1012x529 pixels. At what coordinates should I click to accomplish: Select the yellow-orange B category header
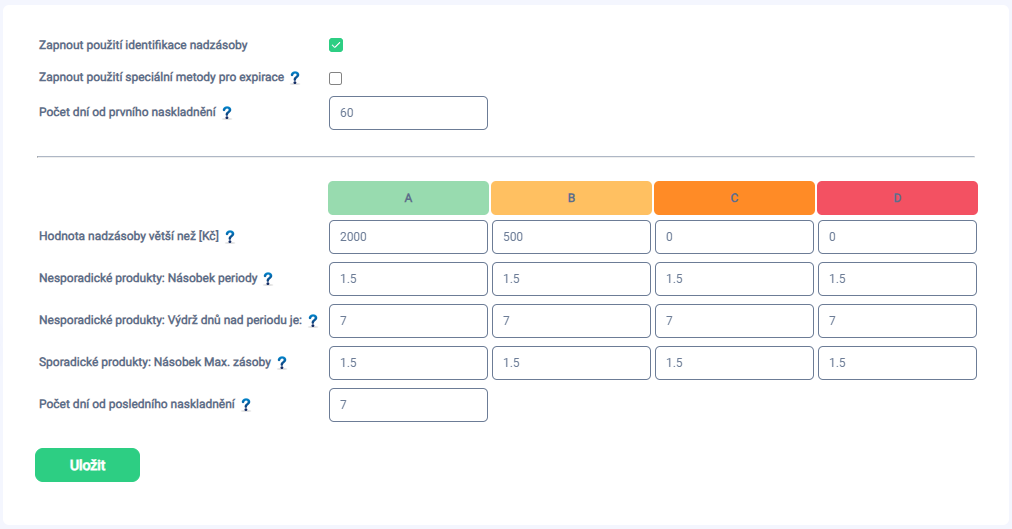tap(571, 198)
